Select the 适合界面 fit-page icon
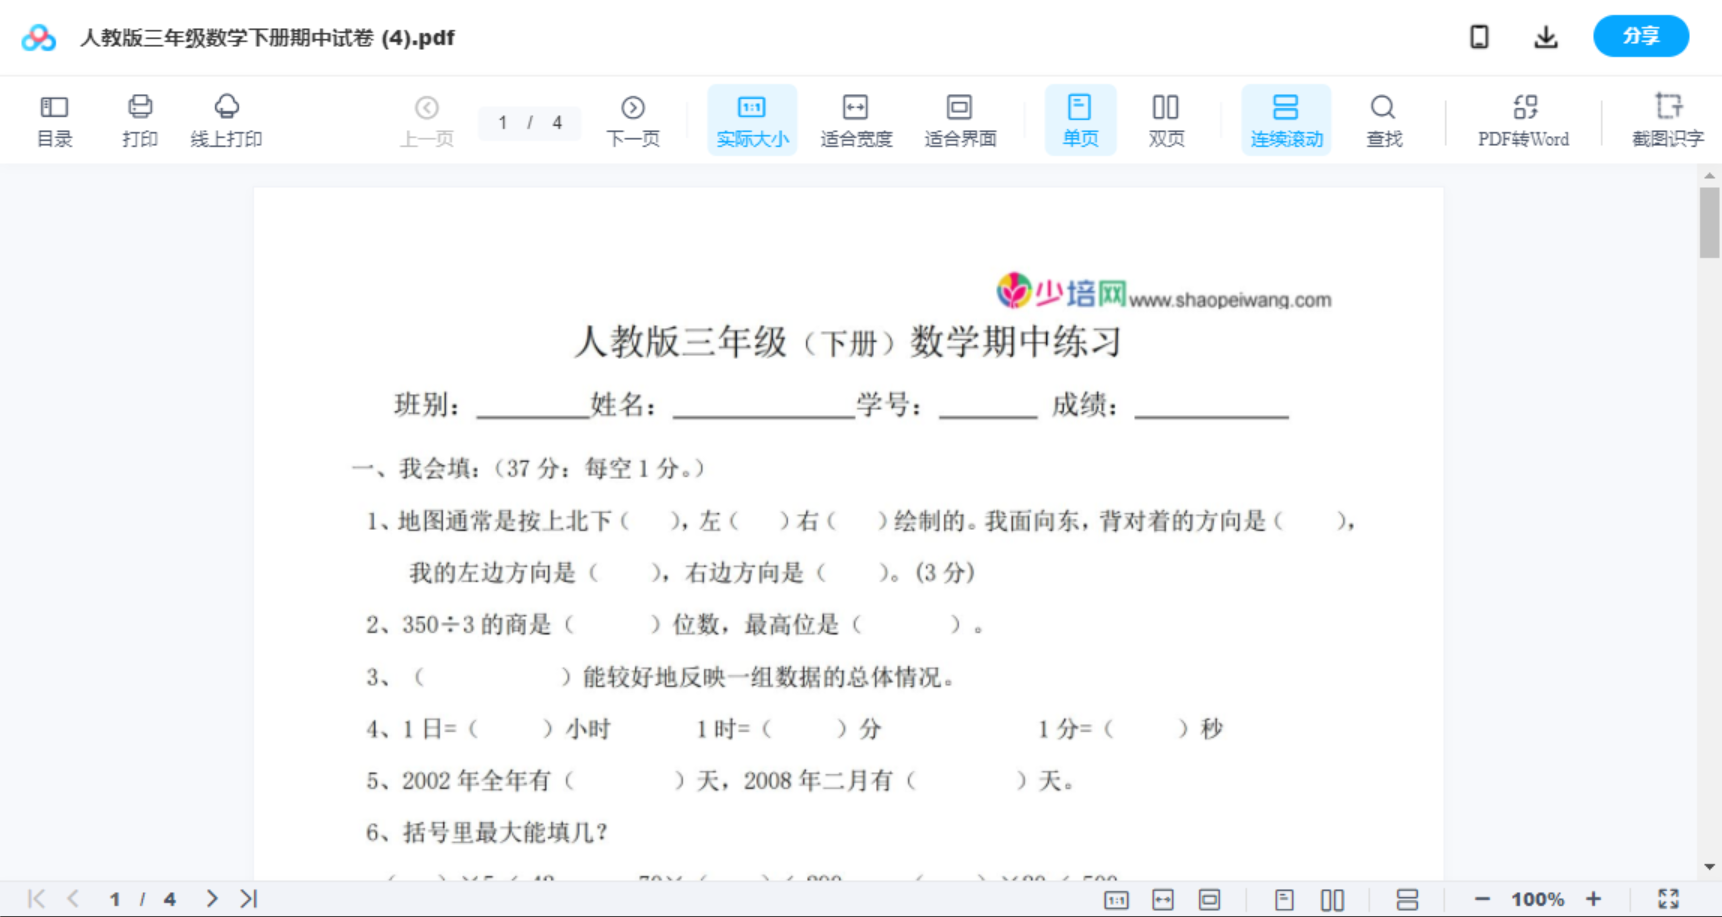The width and height of the screenshot is (1722, 917). [x=960, y=119]
